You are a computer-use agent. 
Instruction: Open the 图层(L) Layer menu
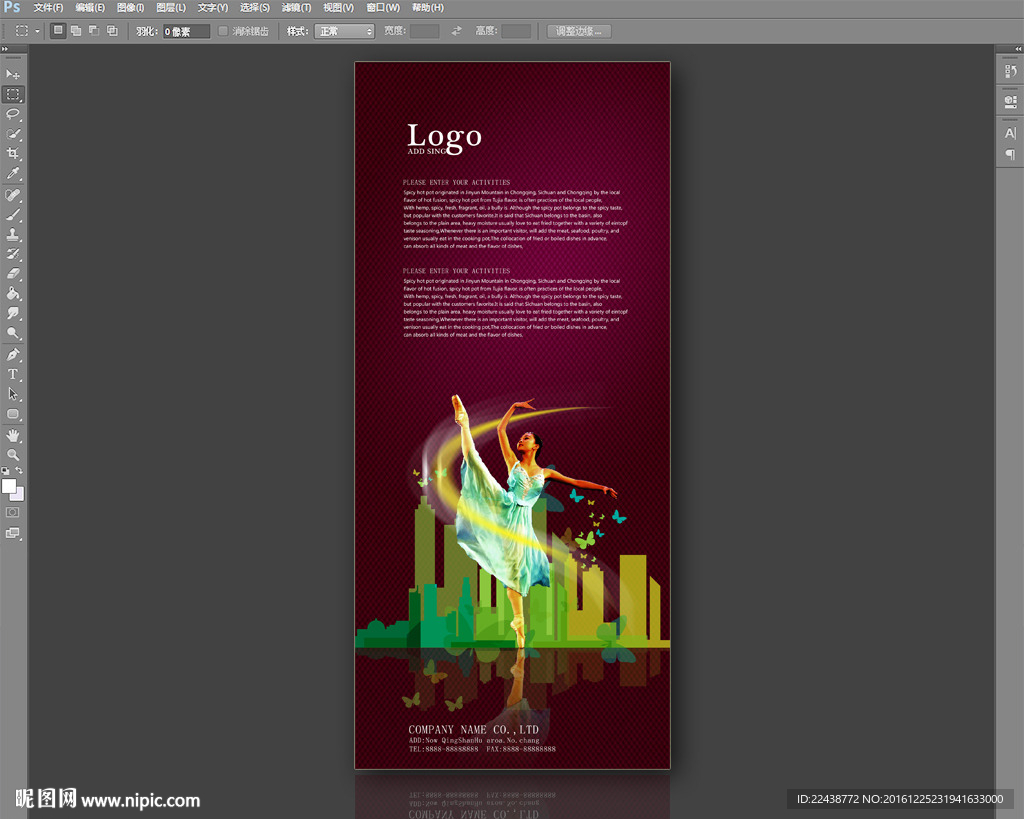coord(170,8)
